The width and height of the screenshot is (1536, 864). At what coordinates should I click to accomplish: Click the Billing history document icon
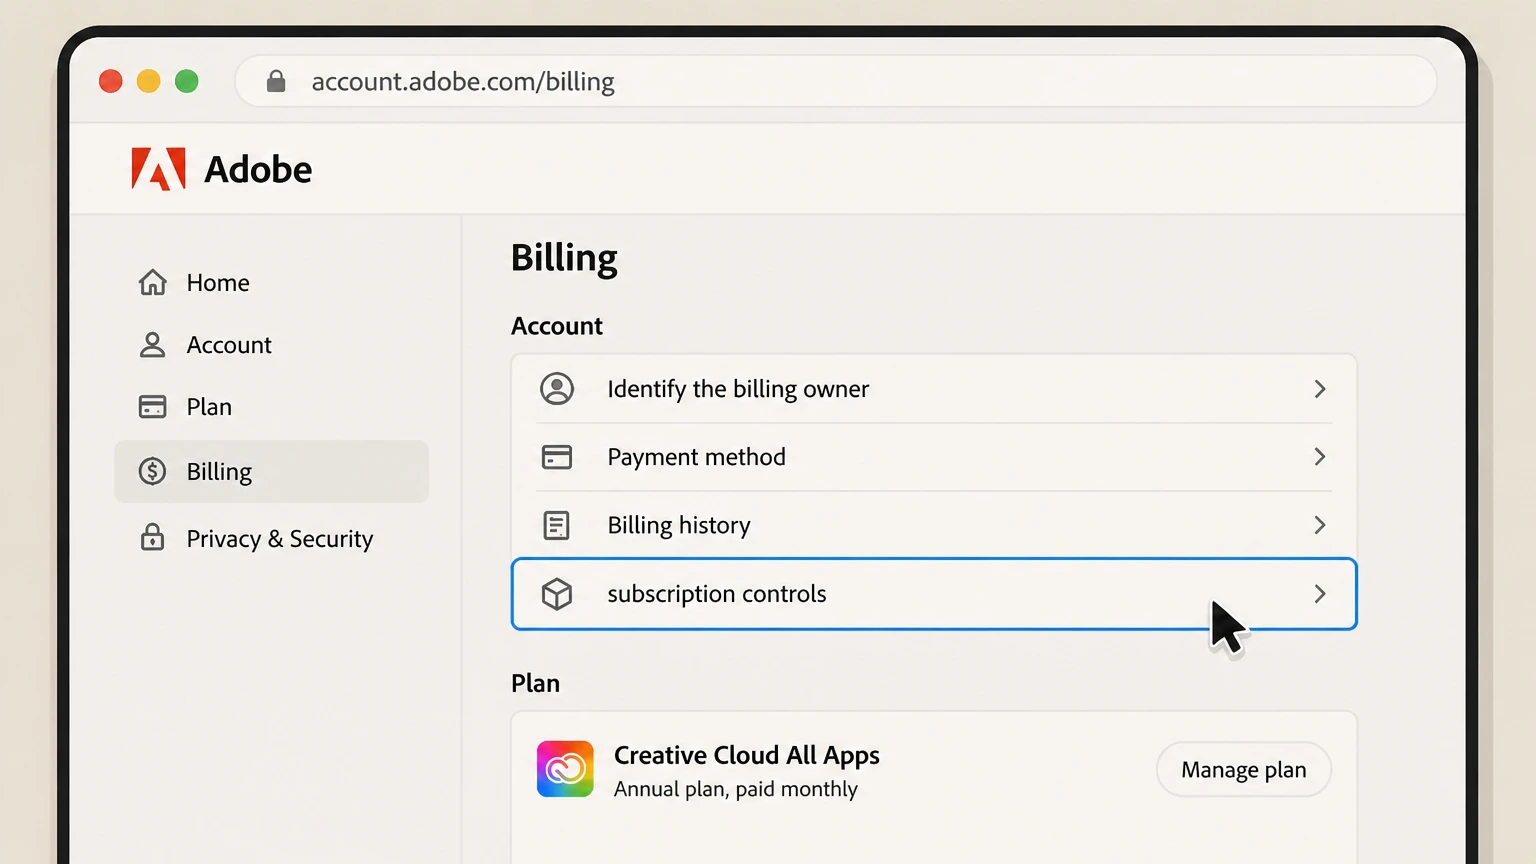(x=557, y=525)
